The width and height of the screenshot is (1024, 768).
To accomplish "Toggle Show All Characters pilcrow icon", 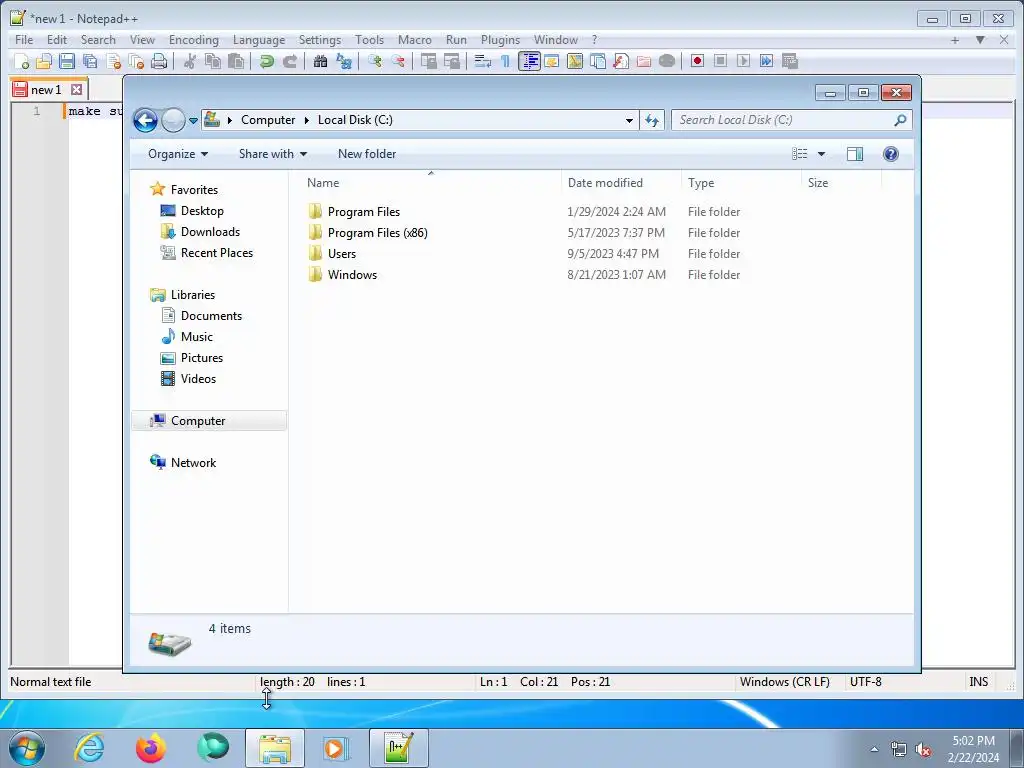I will 505,61.
